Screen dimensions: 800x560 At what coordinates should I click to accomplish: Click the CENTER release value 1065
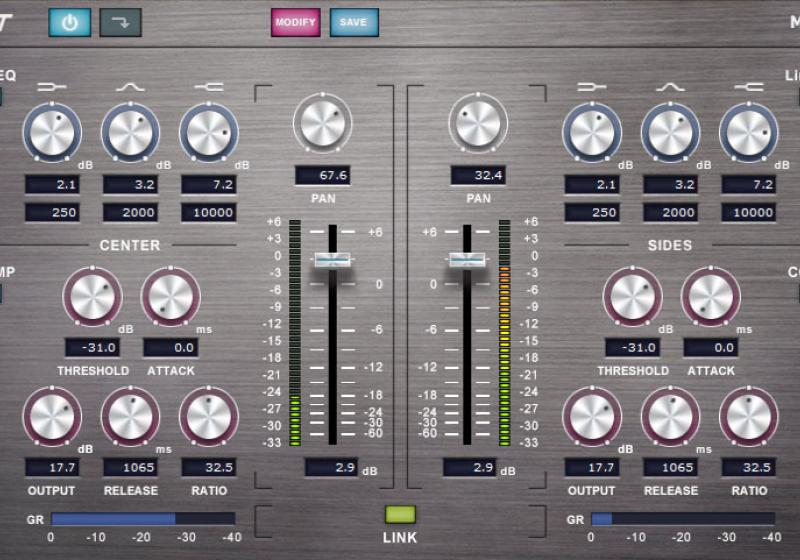coord(130,467)
